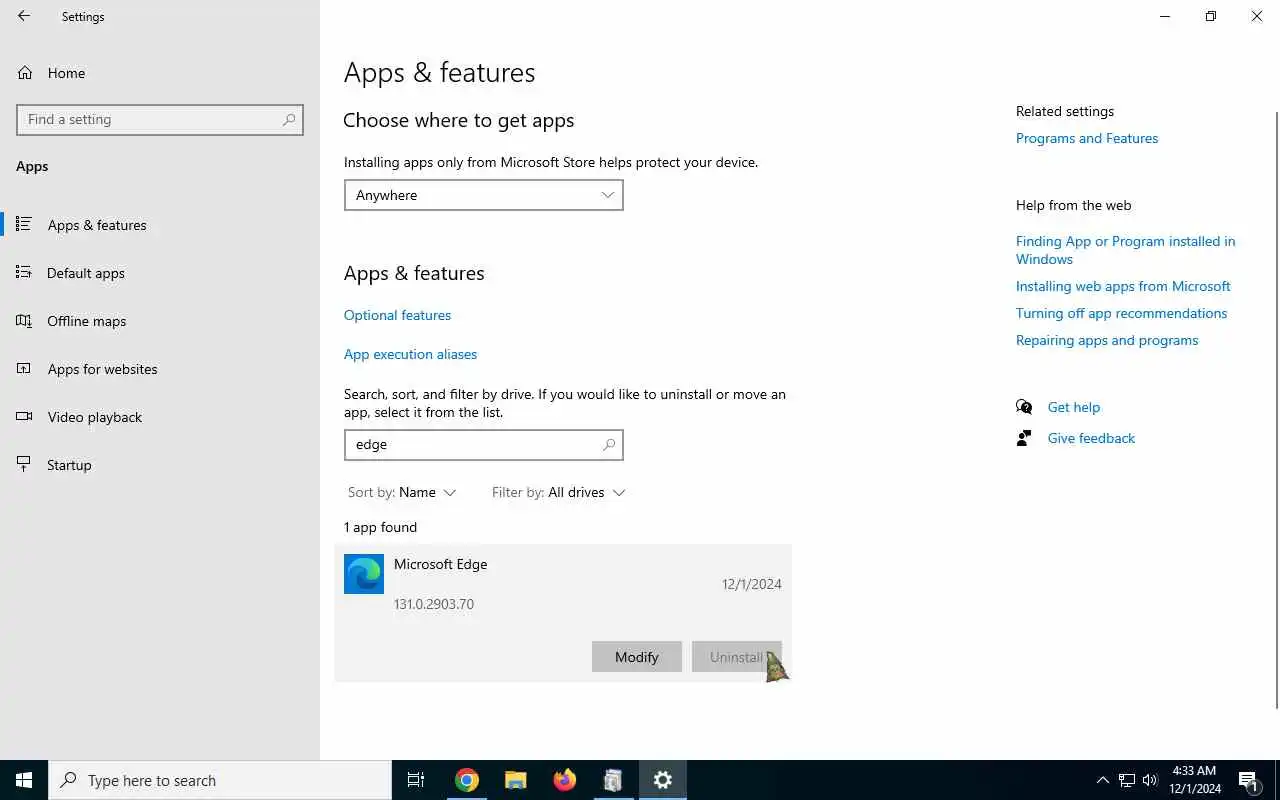The image size is (1280, 800).
Task: Go back using the Settings back arrow
Action: pos(24,16)
